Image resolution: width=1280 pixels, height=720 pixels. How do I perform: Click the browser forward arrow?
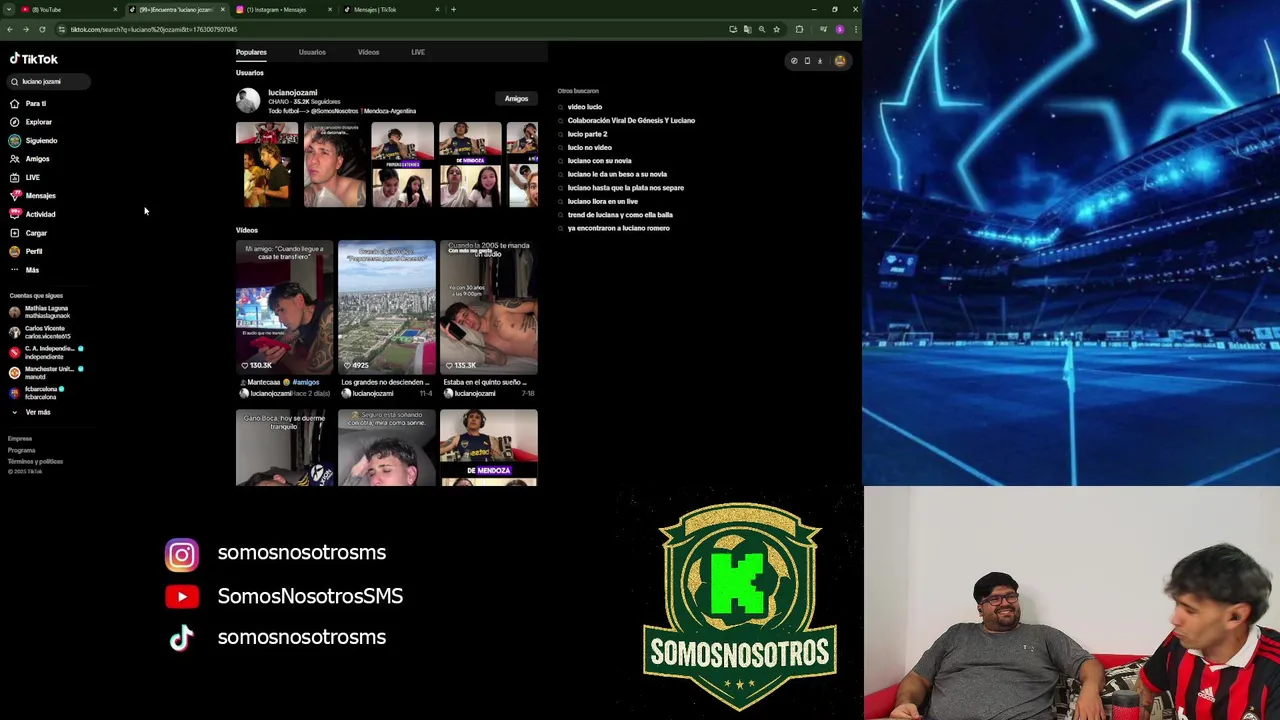tap(26, 29)
